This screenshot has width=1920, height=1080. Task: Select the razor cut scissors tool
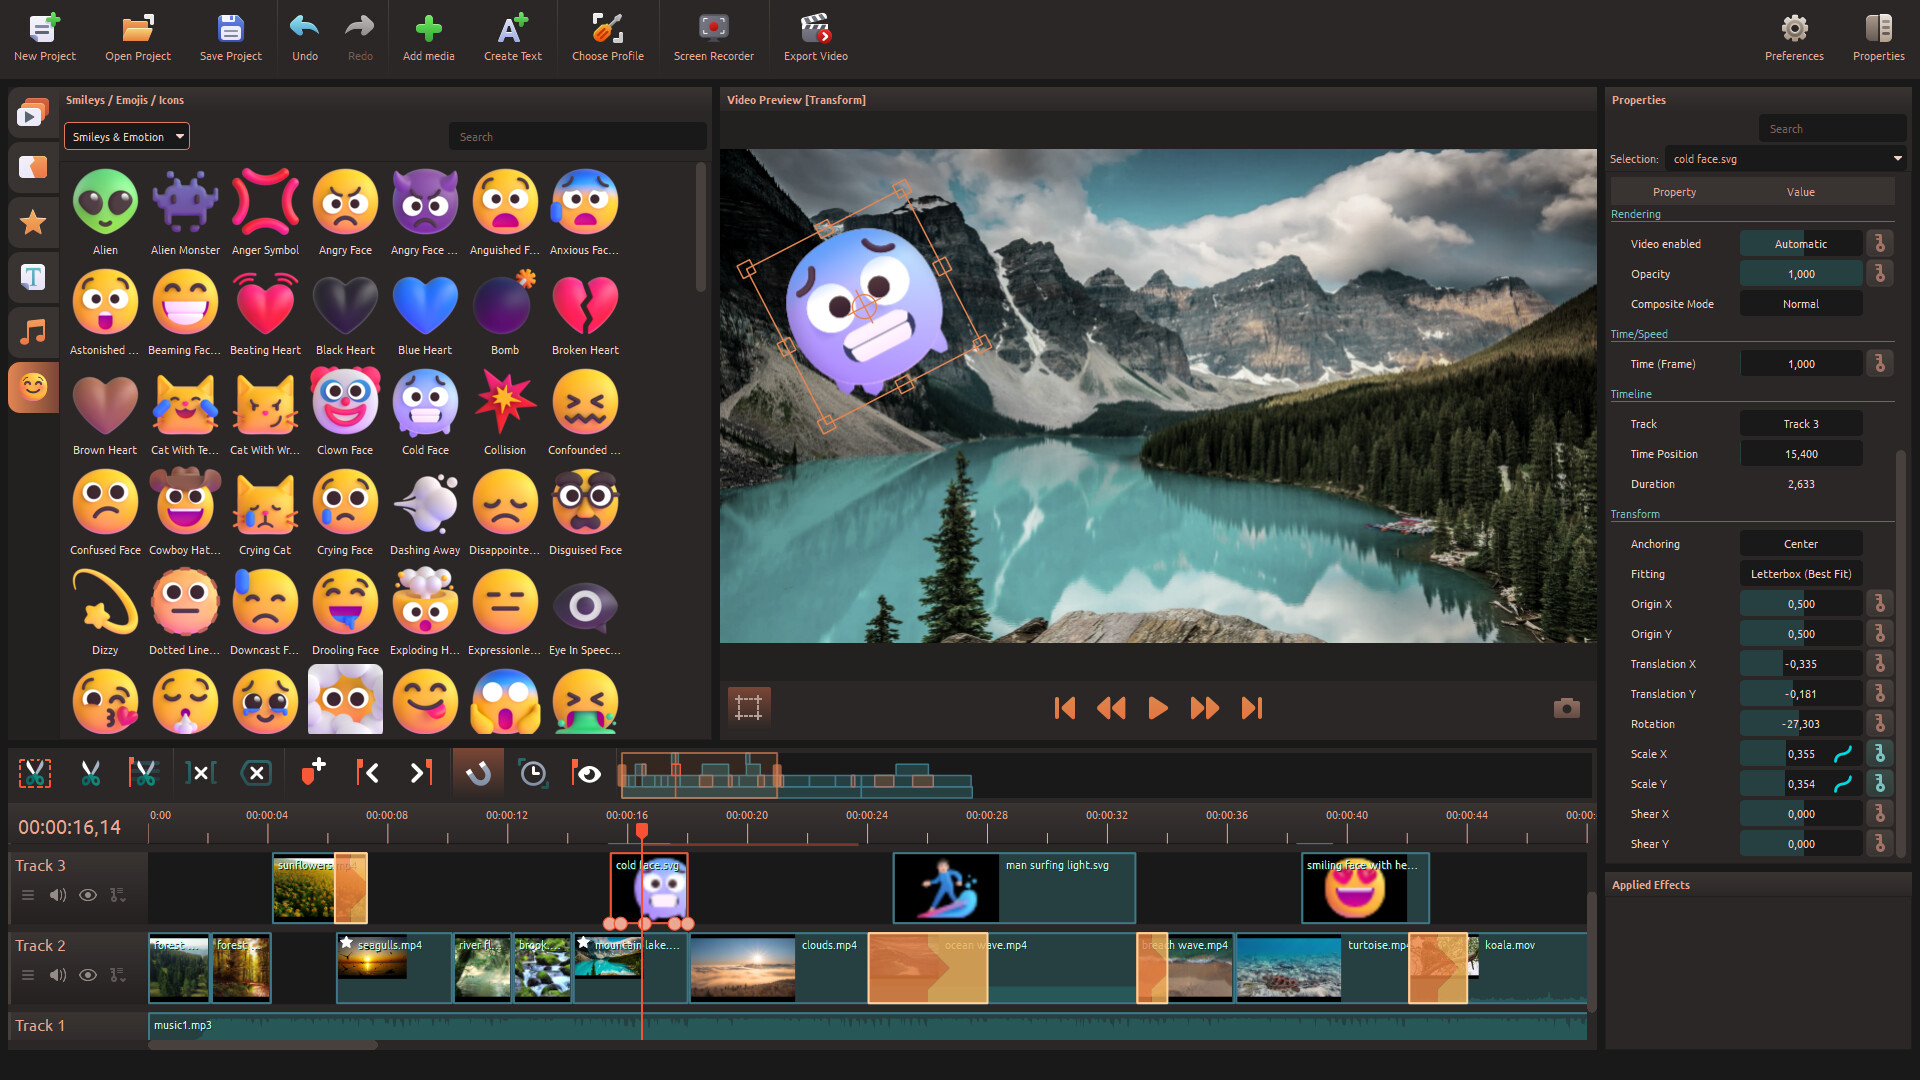pyautogui.click(x=90, y=773)
